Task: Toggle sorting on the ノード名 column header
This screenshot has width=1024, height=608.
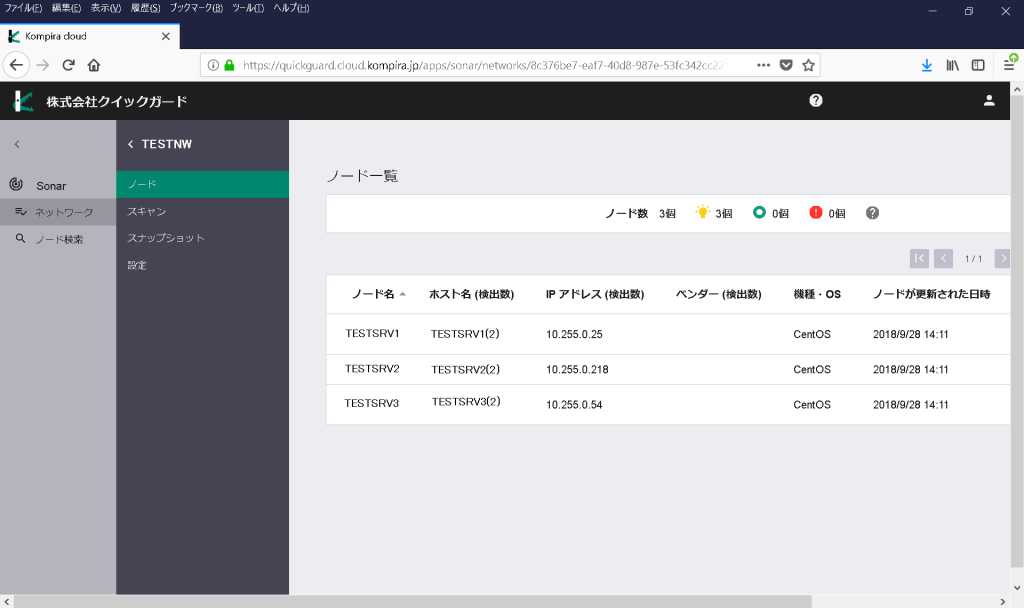Action: pos(372,293)
